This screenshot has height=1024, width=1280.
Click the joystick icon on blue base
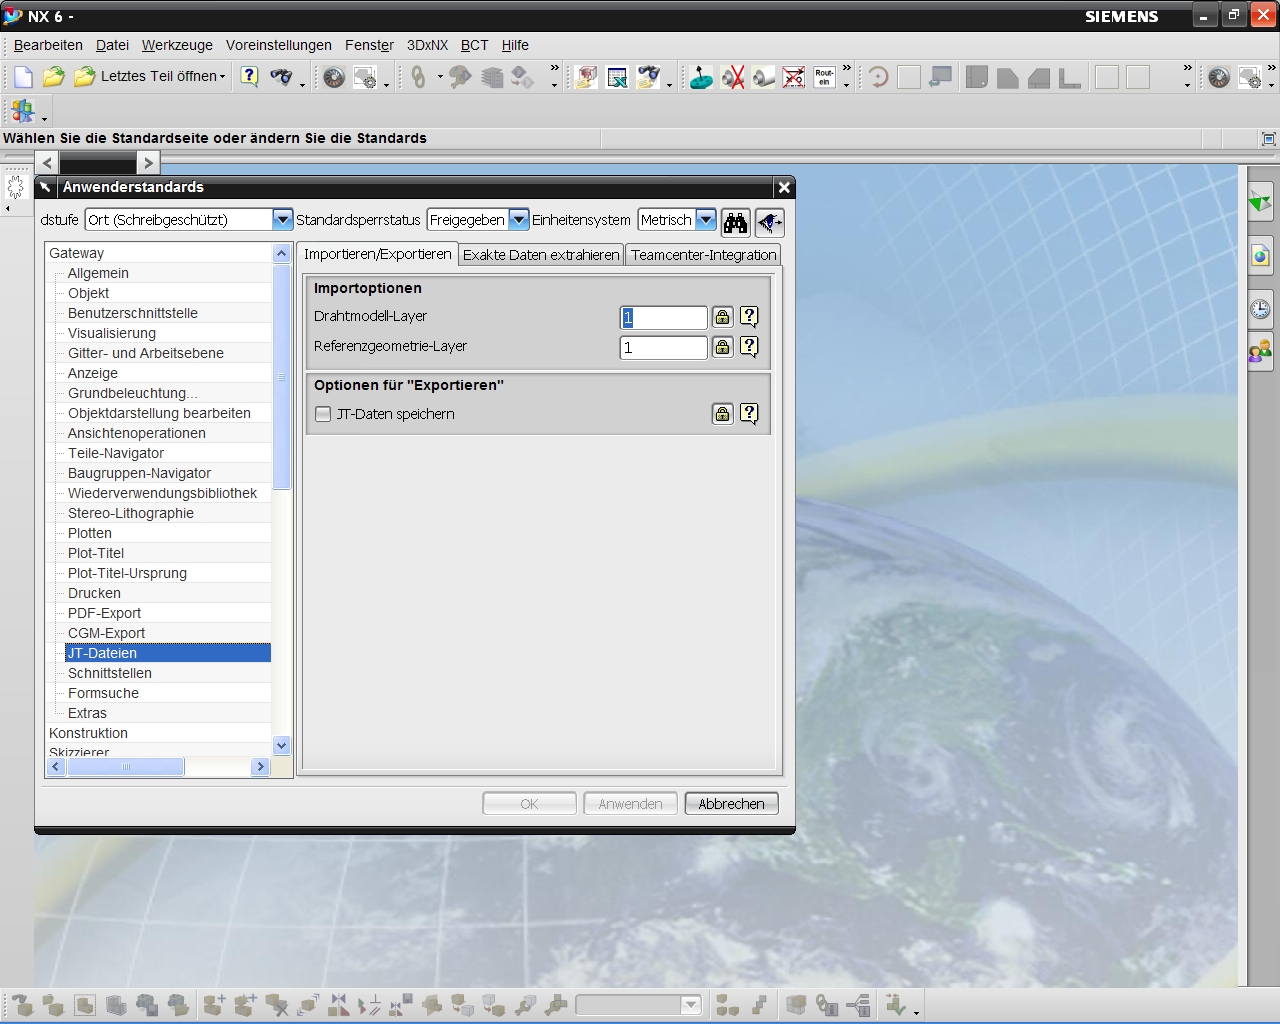(x=701, y=77)
